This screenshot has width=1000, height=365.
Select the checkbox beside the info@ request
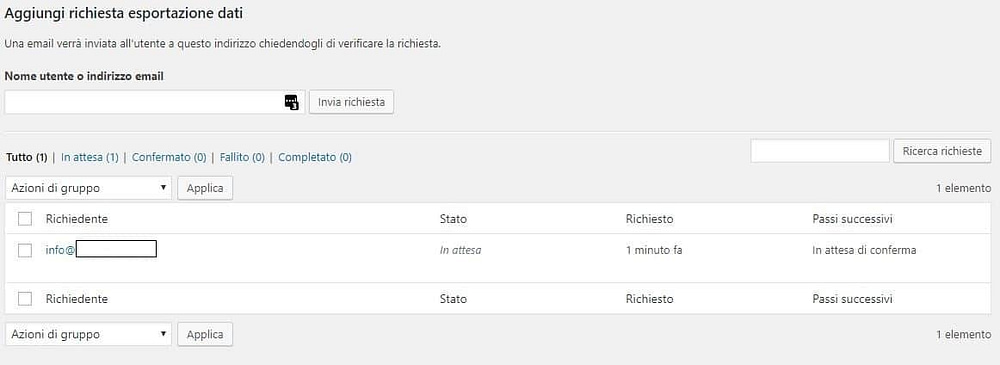click(x=25, y=250)
